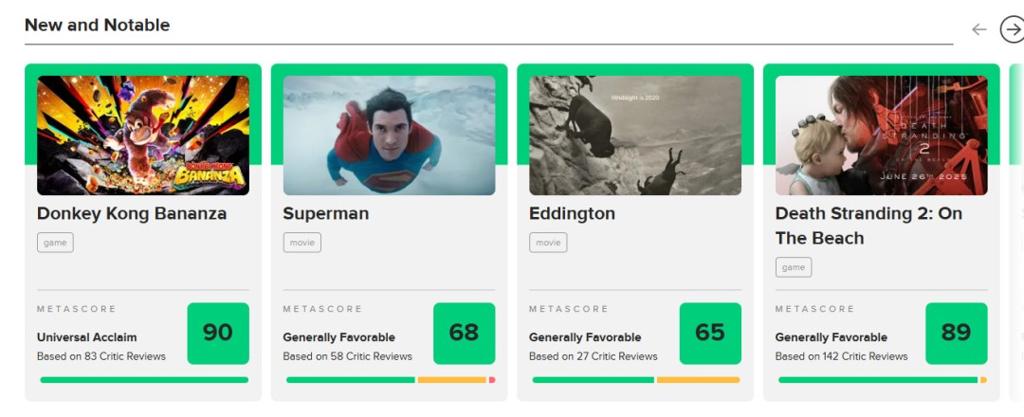Viewport: 1024px width, 417px height.
Task: Click the movie tag under Superman
Action: (x=302, y=243)
